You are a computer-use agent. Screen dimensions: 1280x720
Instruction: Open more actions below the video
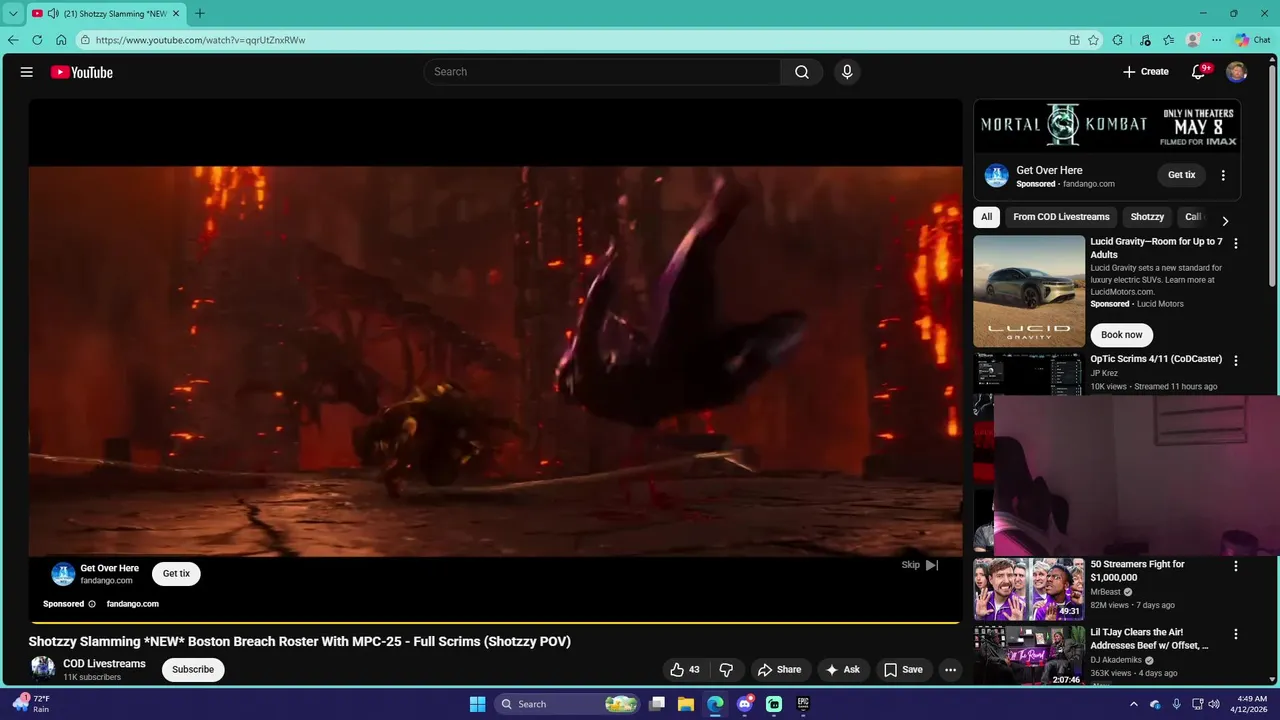tap(950, 670)
